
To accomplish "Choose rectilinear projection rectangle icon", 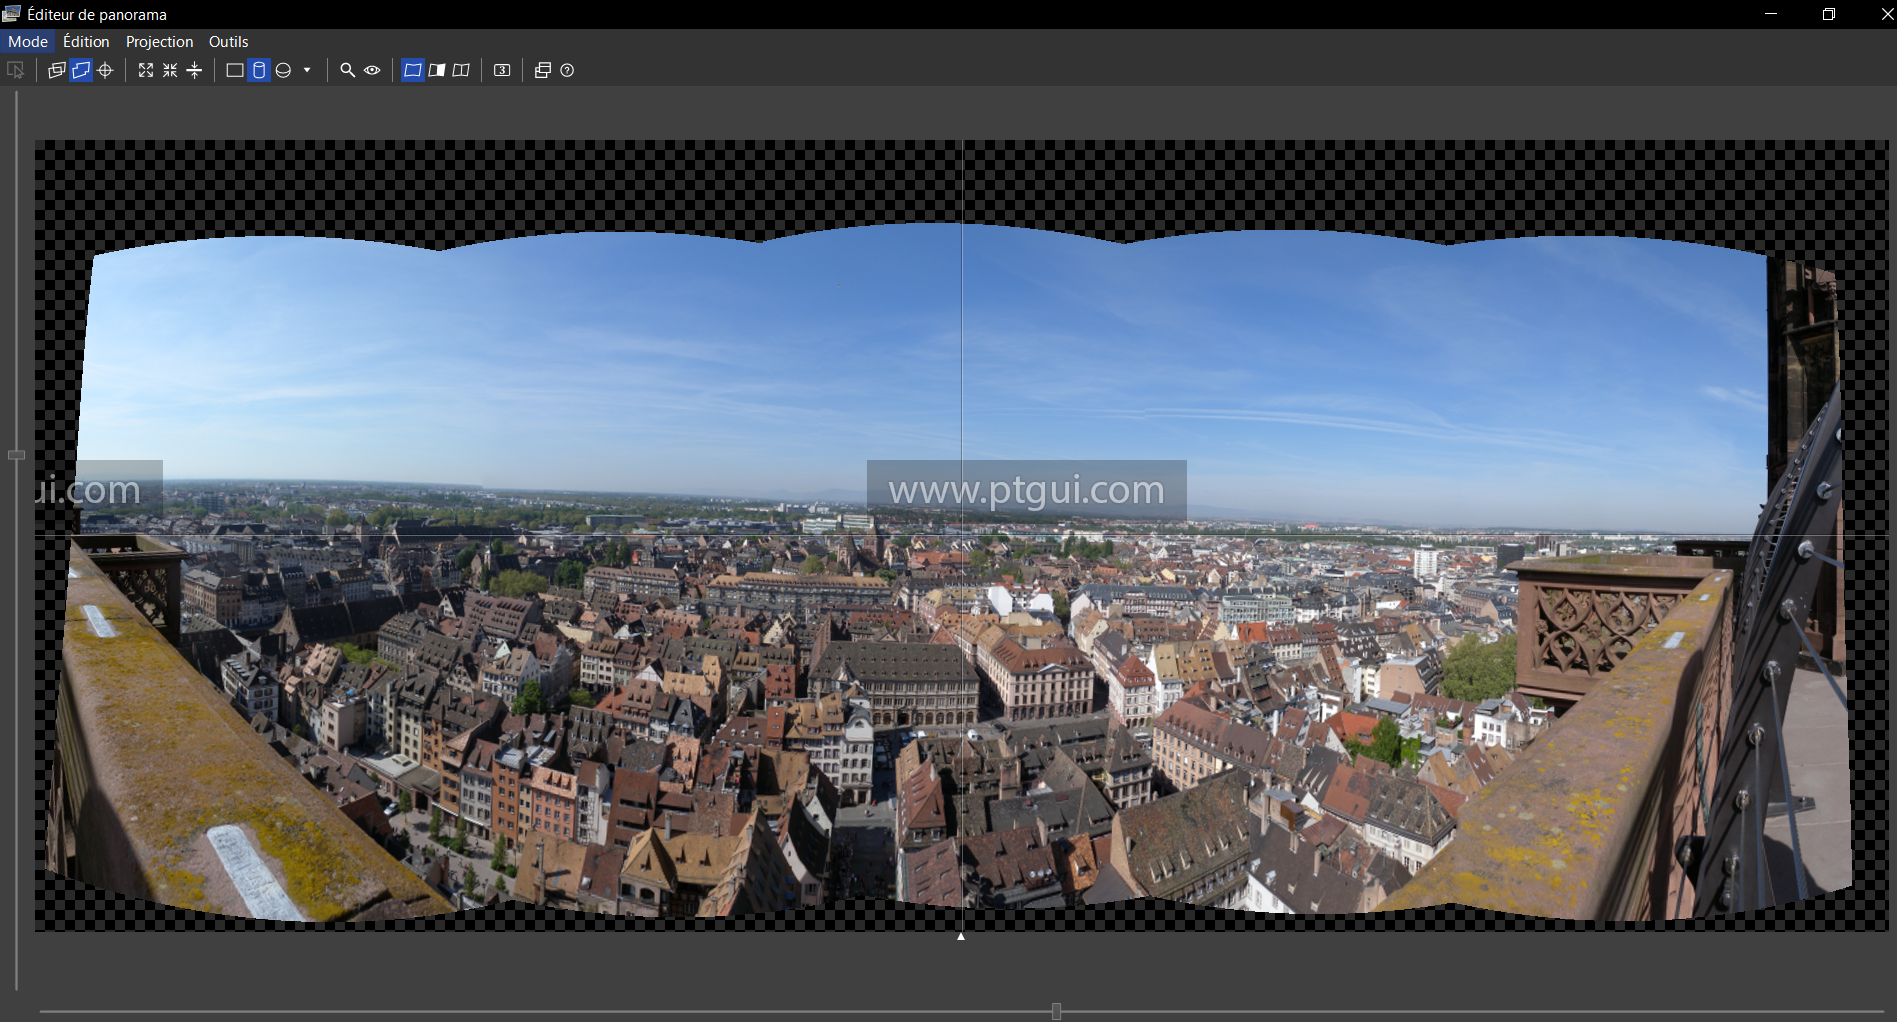I will pyautogui.click(x=235, y=70).
